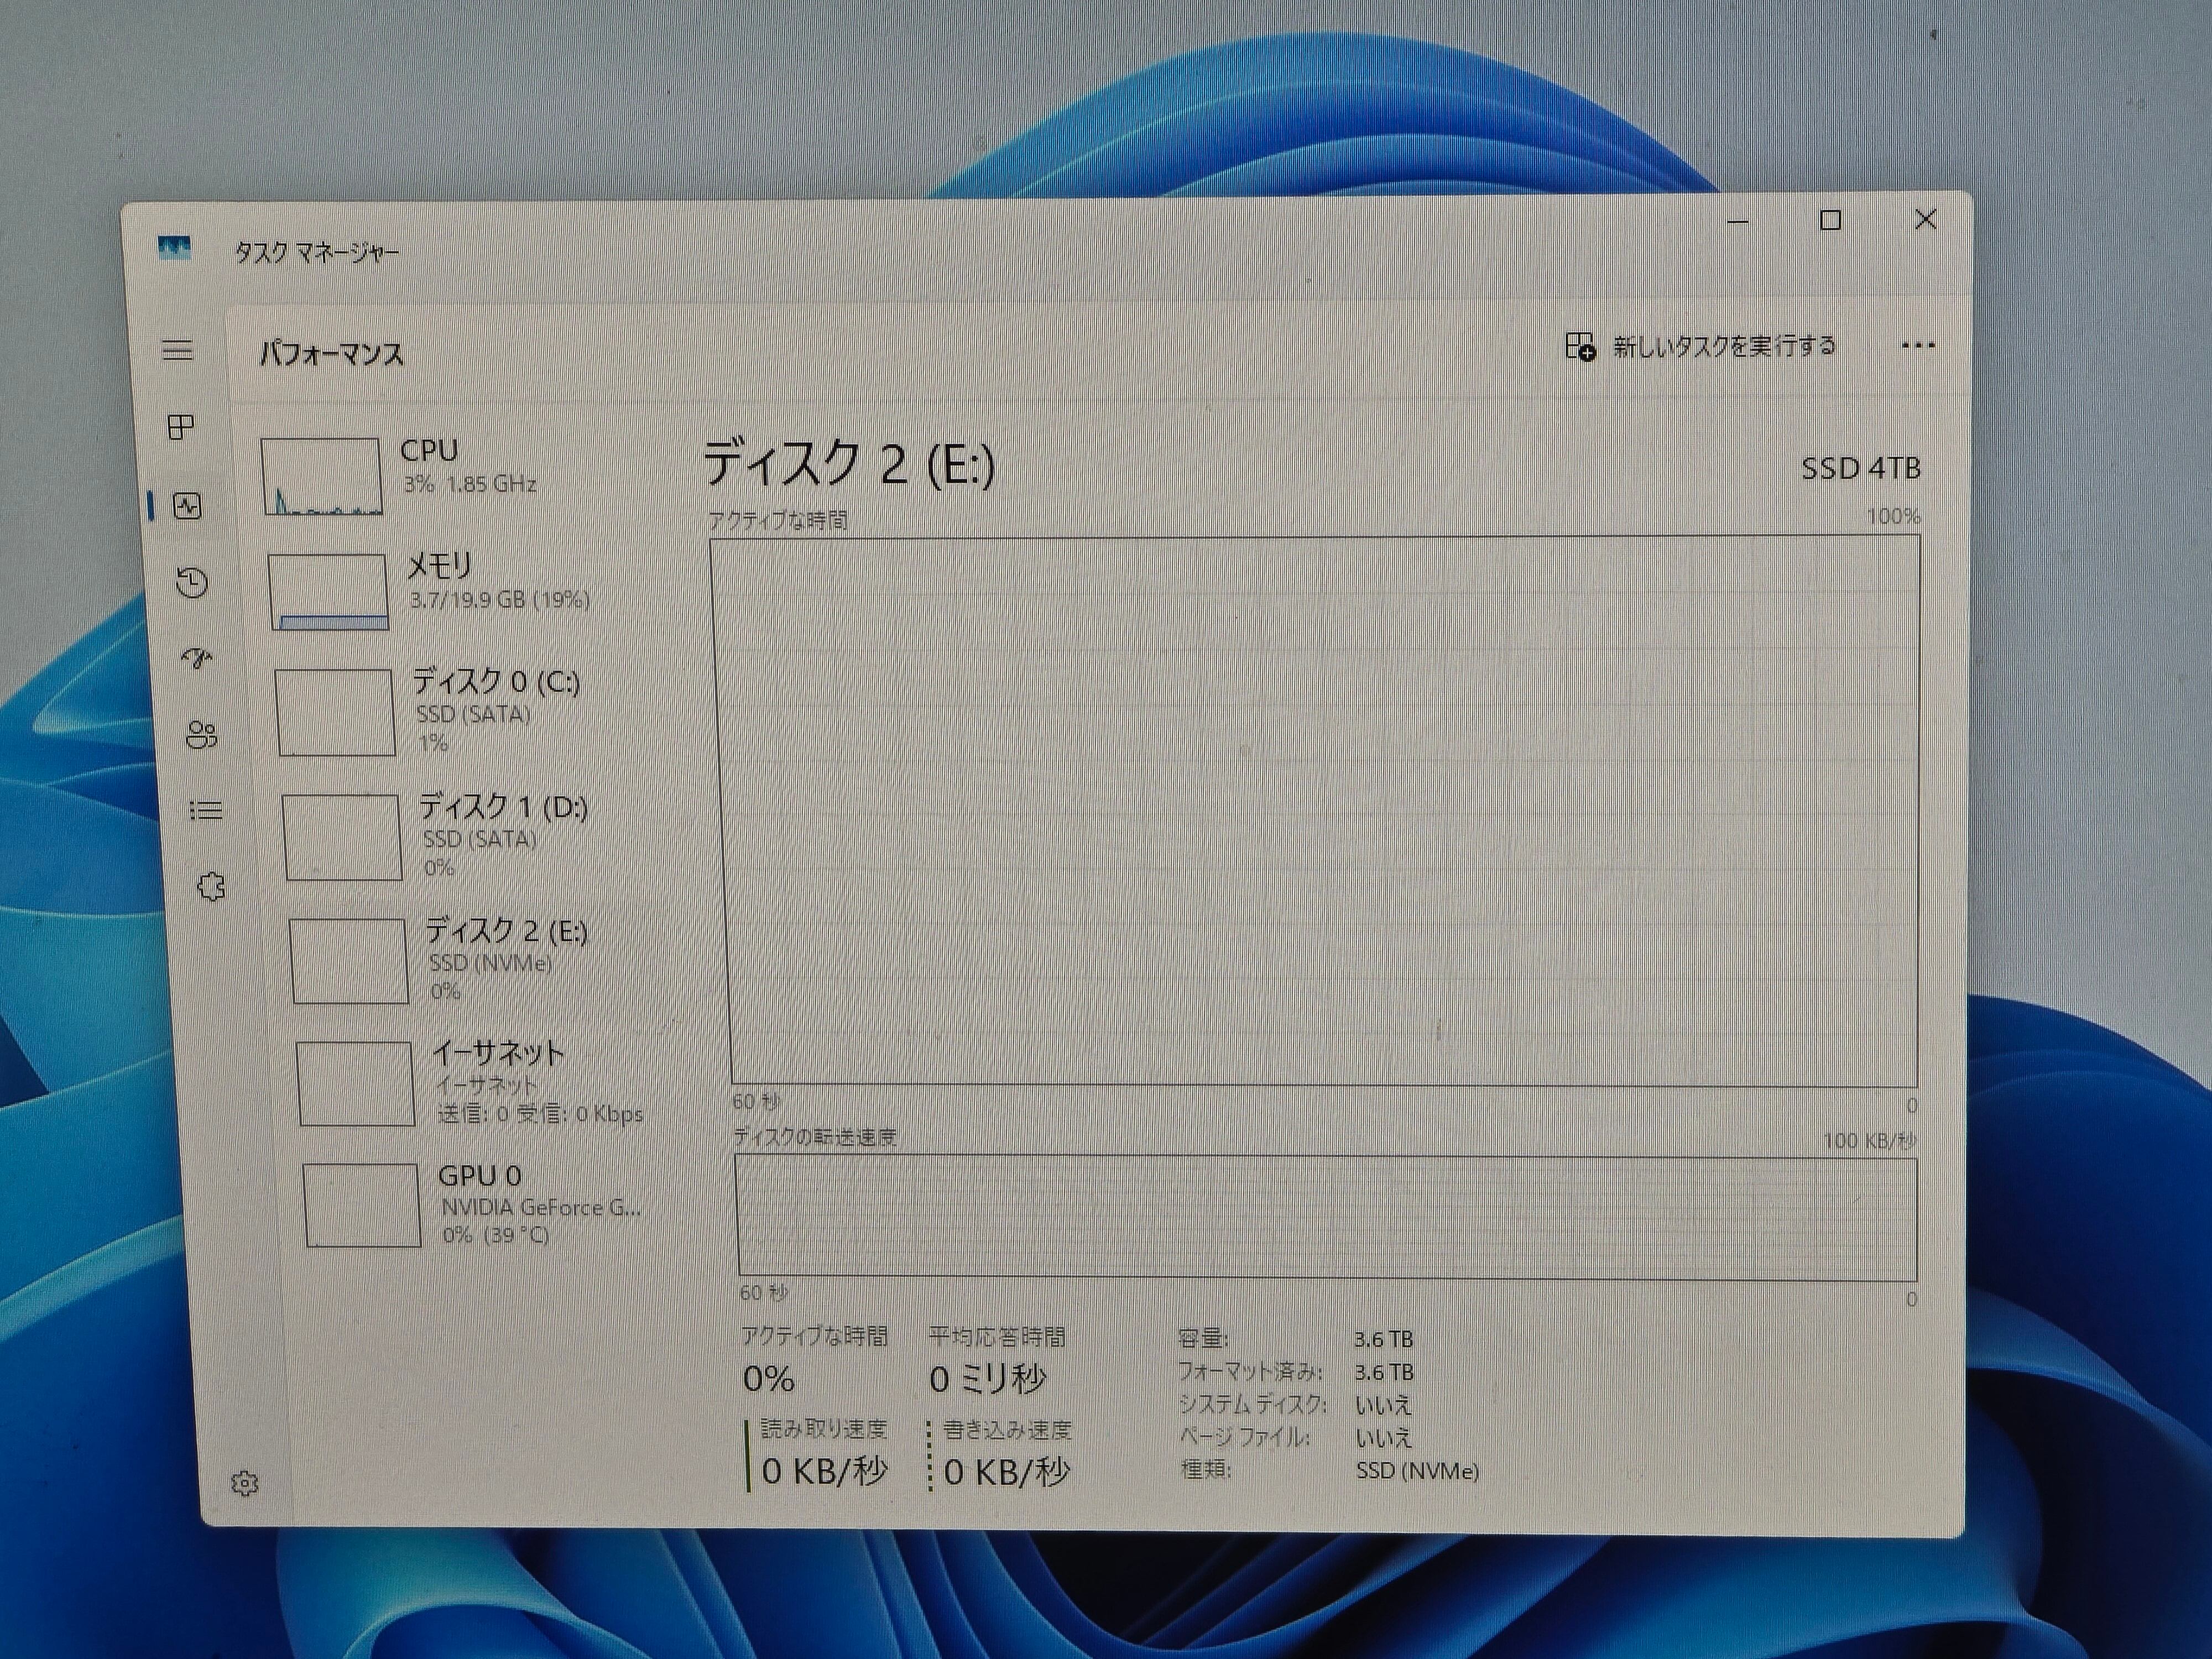
Task: Maximize the Task Manager window
Action: pyautogui.click(x=1830, y=221)
